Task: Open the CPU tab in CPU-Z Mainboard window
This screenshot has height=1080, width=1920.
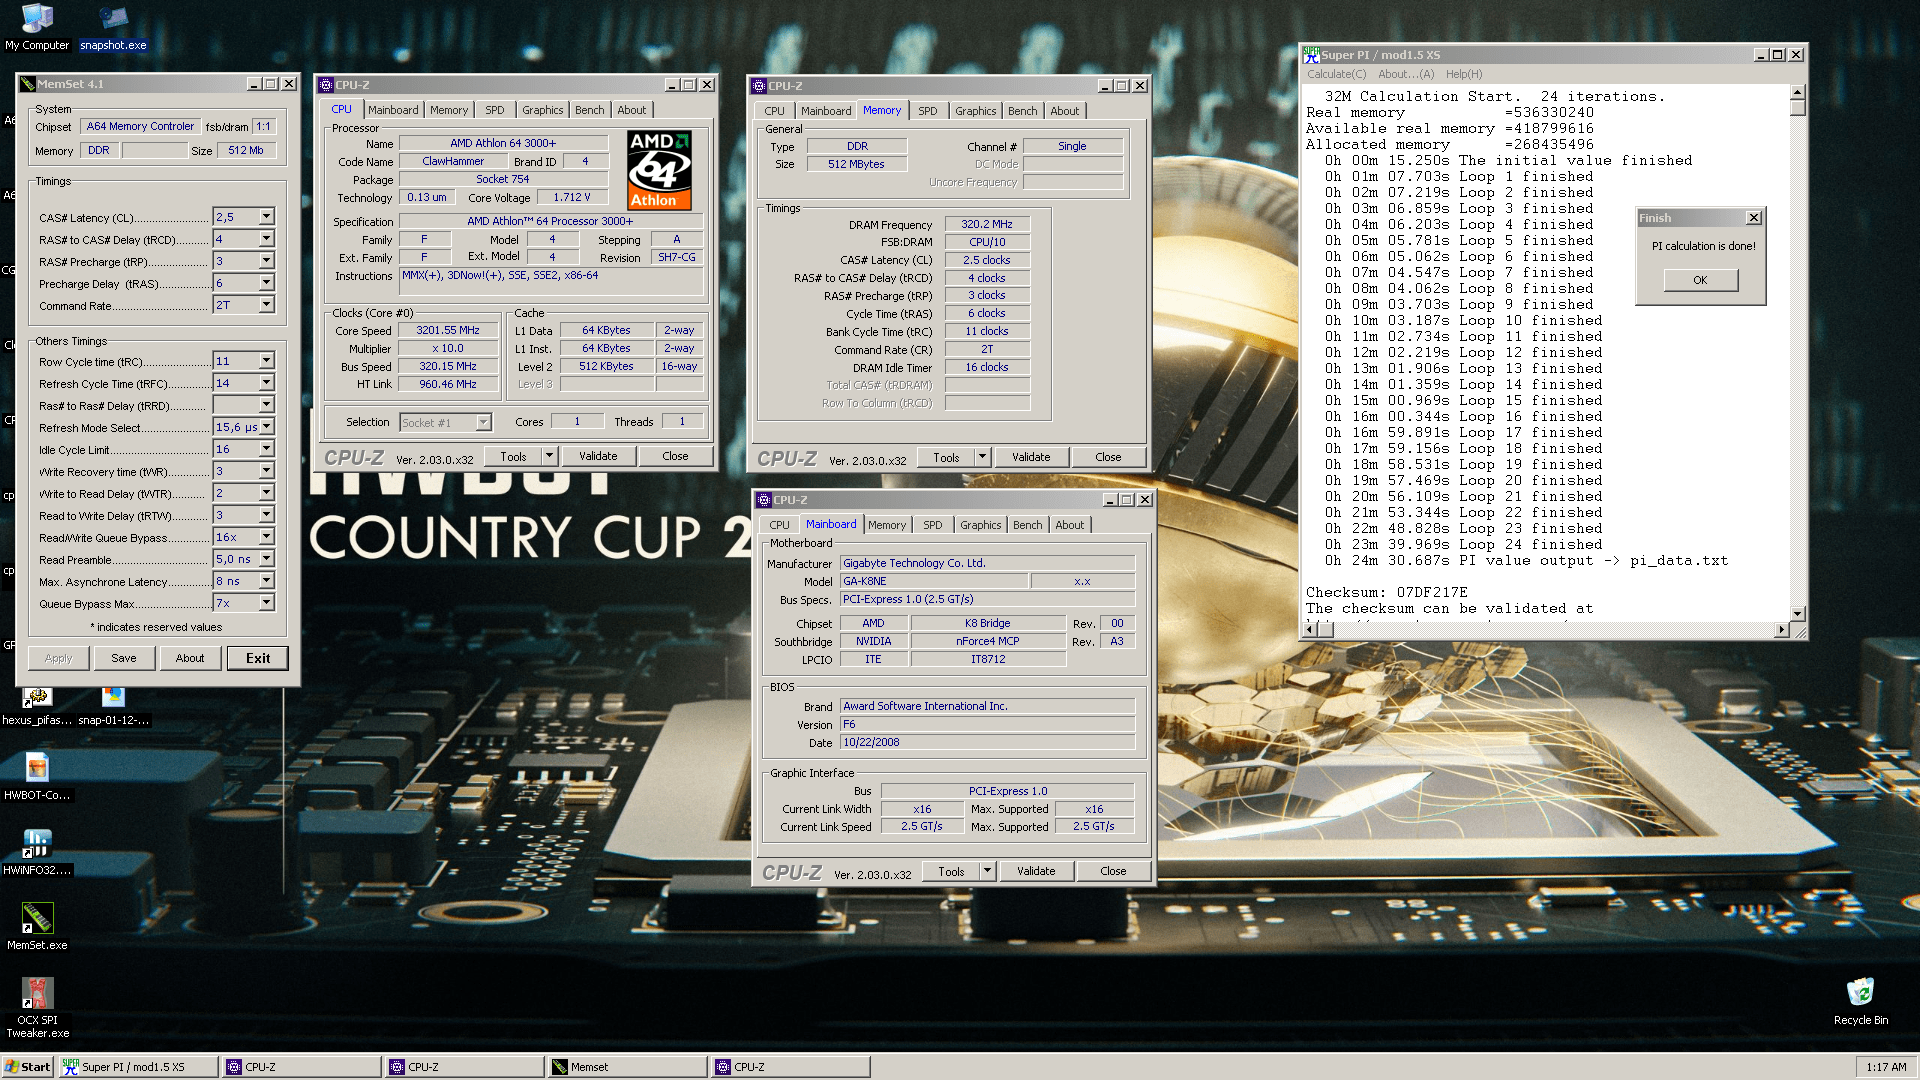Action: click(779, 525)
